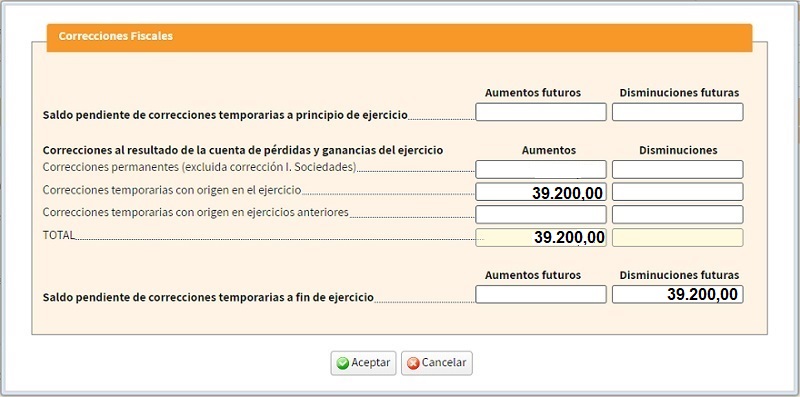Image resolution: width=800 pixels, height=397 pixels.
Task: Click the Saldo pendiente a fin de ejercicio label
Action: click(x=208, y=297)
